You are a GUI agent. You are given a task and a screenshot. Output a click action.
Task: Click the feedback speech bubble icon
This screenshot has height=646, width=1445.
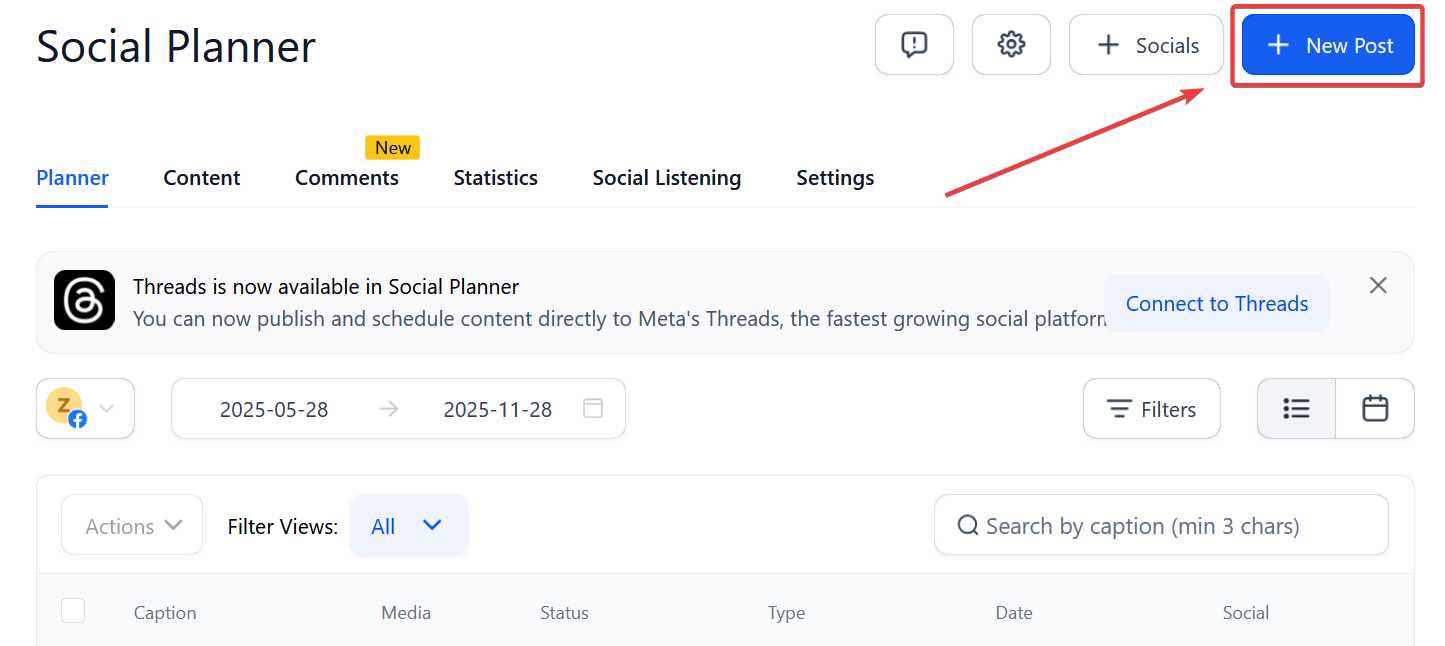pyautogui.click(x=913, y=45)
